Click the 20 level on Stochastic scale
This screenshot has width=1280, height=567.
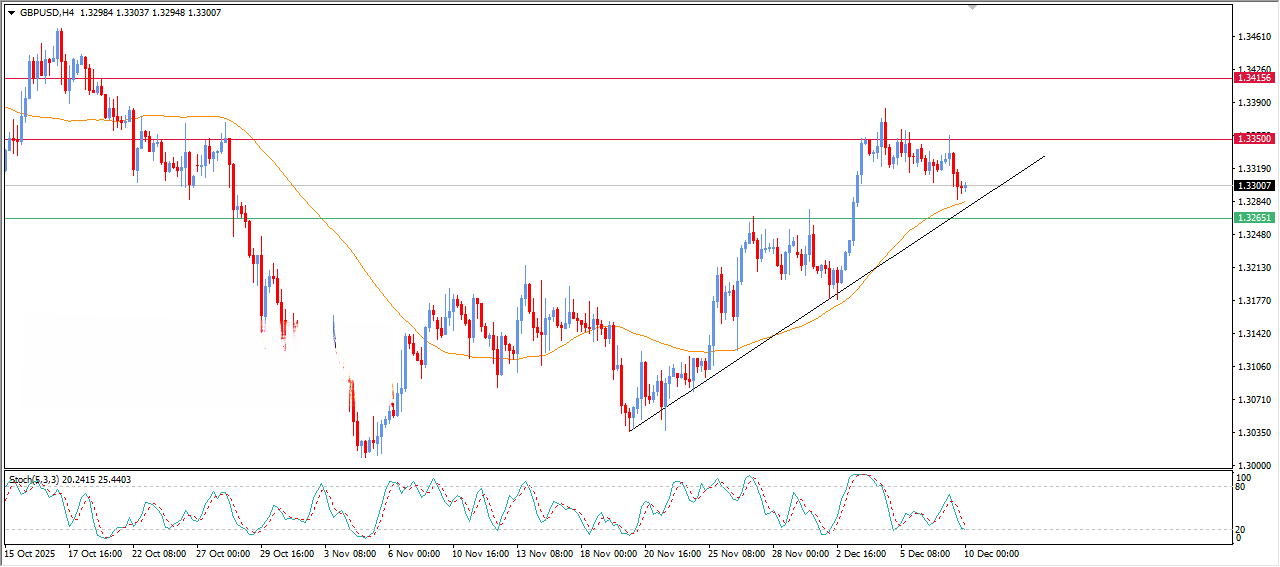click(x=1241, y=529)
